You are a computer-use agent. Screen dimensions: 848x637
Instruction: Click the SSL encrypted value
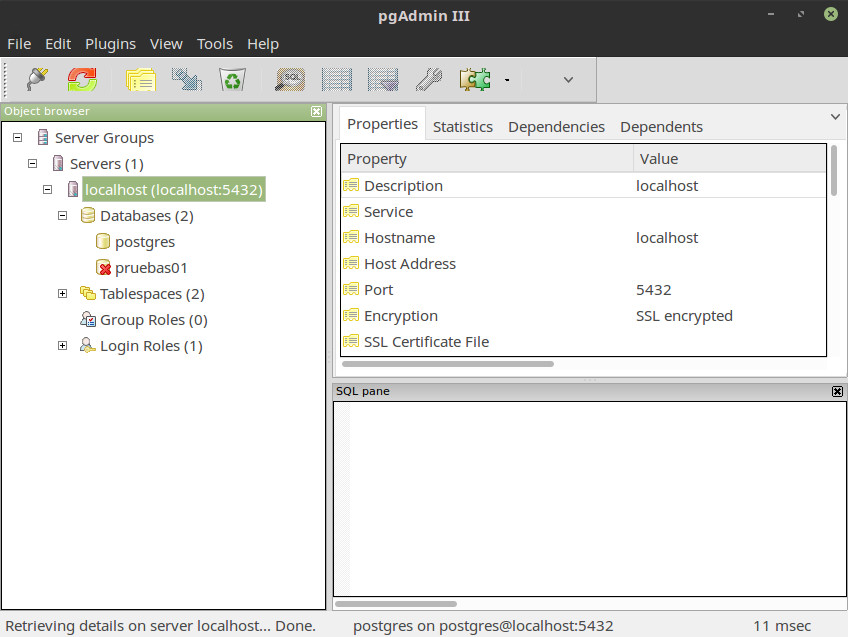[684, 316]
